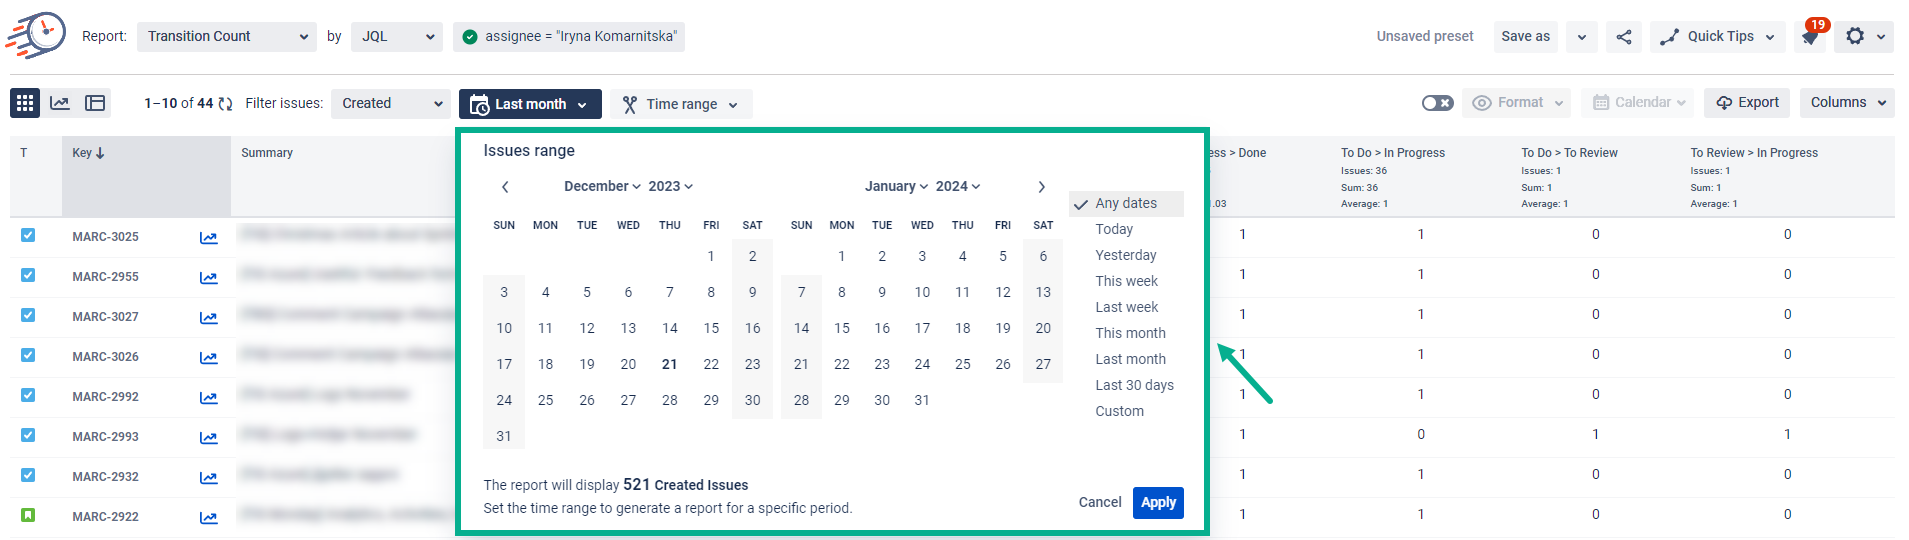The width and height of the screenshot is (1909, 540).
Task: Choose Last 30 days preset
Action: (x=1134, y=385)
